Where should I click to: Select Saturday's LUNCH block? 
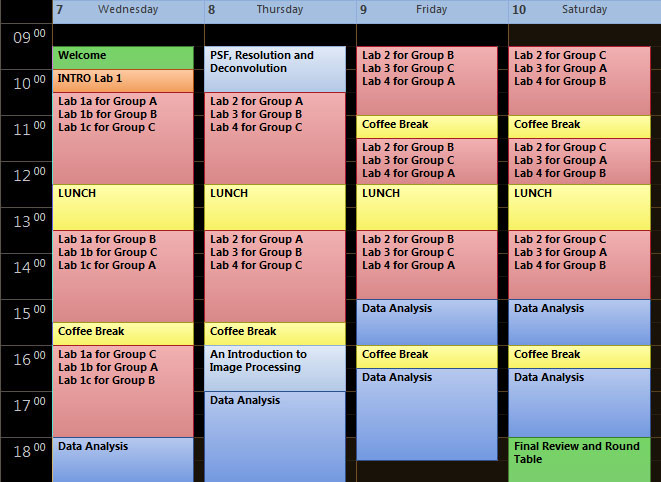coord(584,206)
